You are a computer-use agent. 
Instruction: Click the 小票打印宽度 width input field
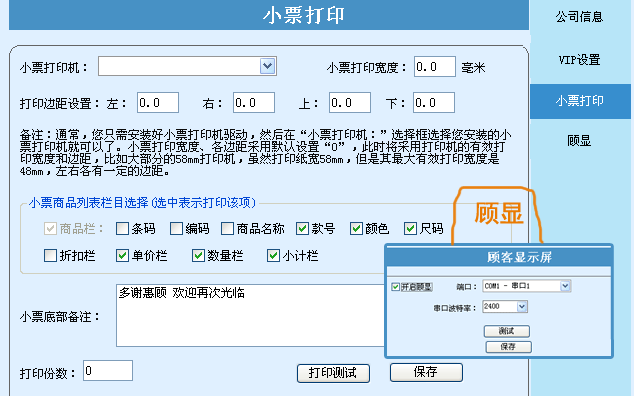tap(435, 67)
